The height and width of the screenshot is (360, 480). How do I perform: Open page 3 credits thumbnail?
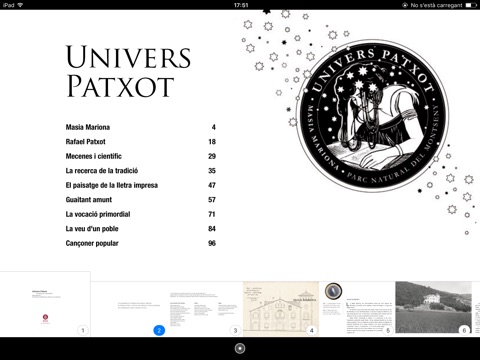205,309
